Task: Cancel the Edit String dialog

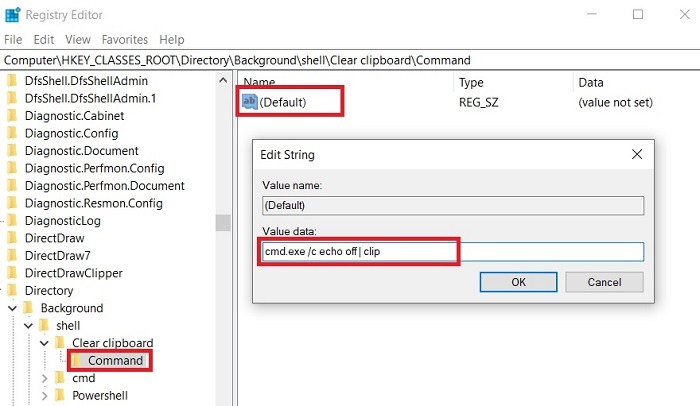Action: click(x=604, y=282)
